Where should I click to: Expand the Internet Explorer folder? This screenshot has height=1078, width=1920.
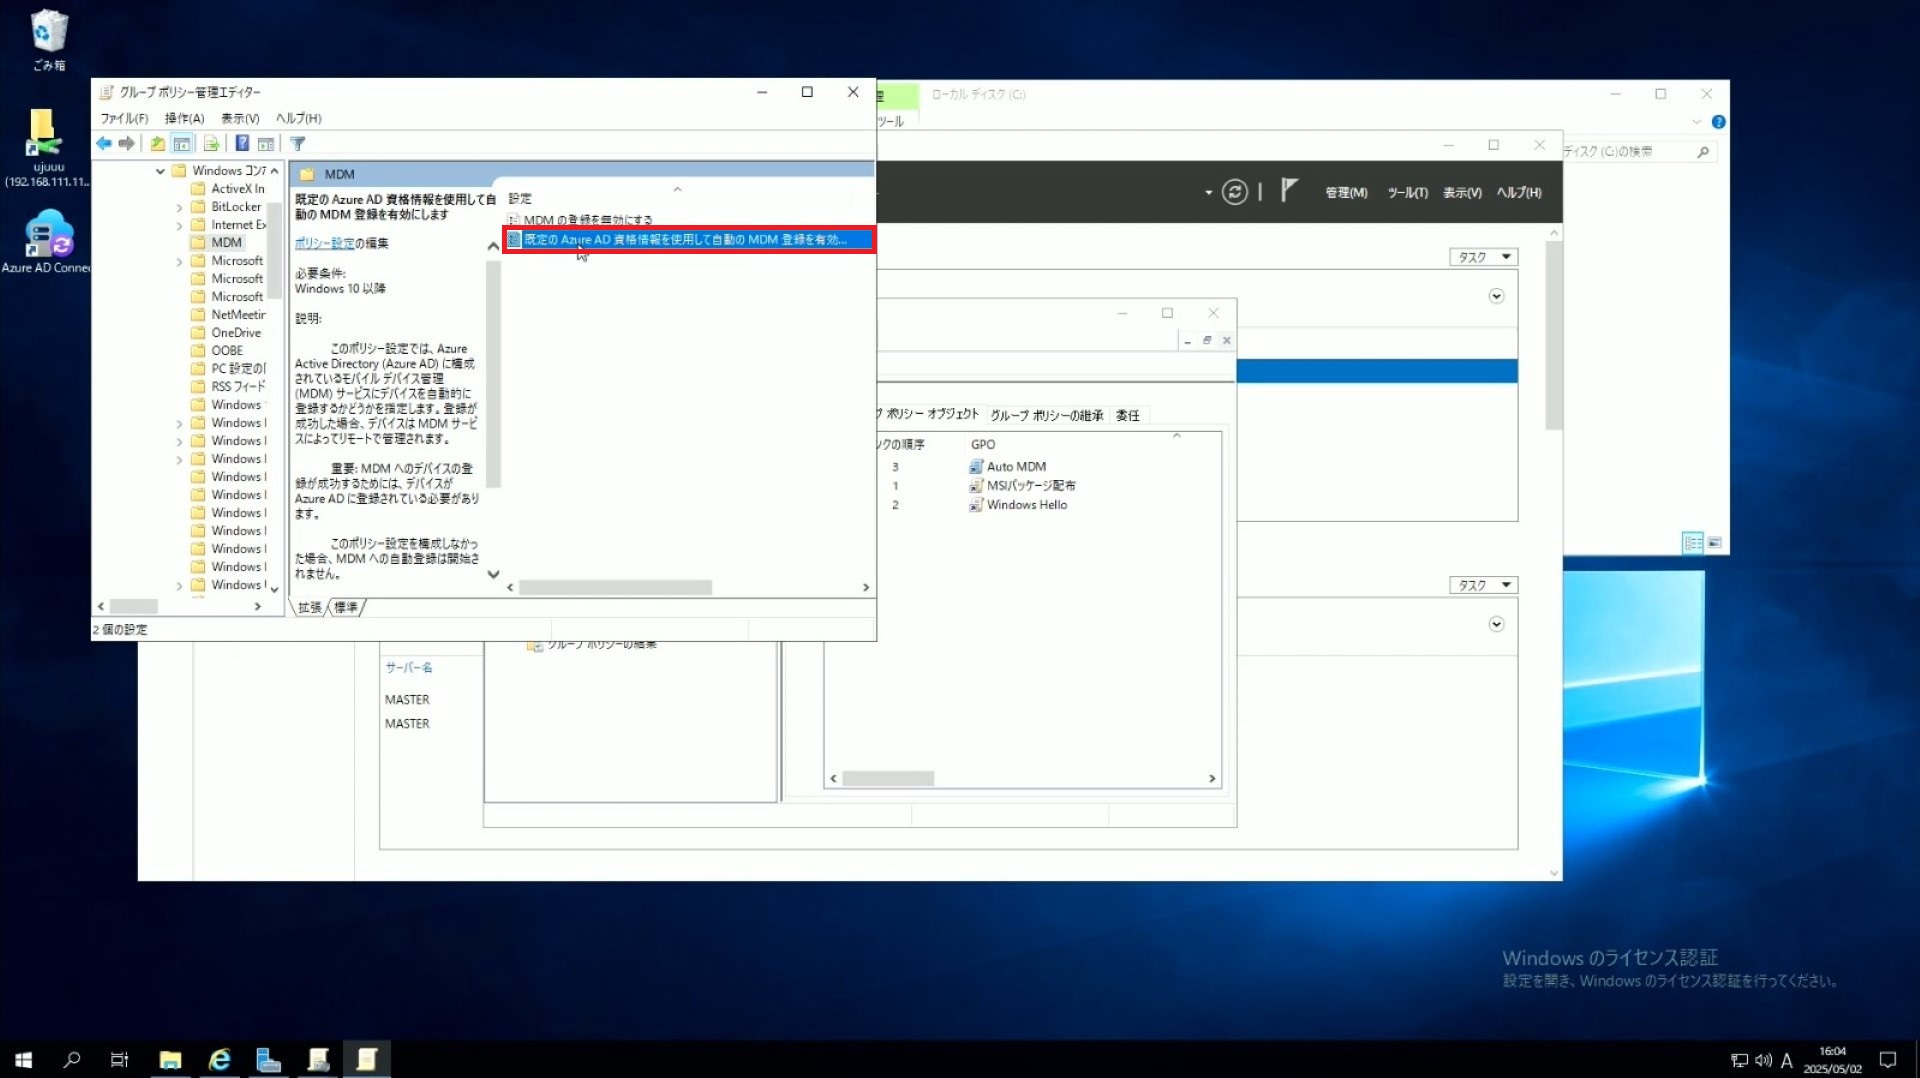(x=179, y=226)
